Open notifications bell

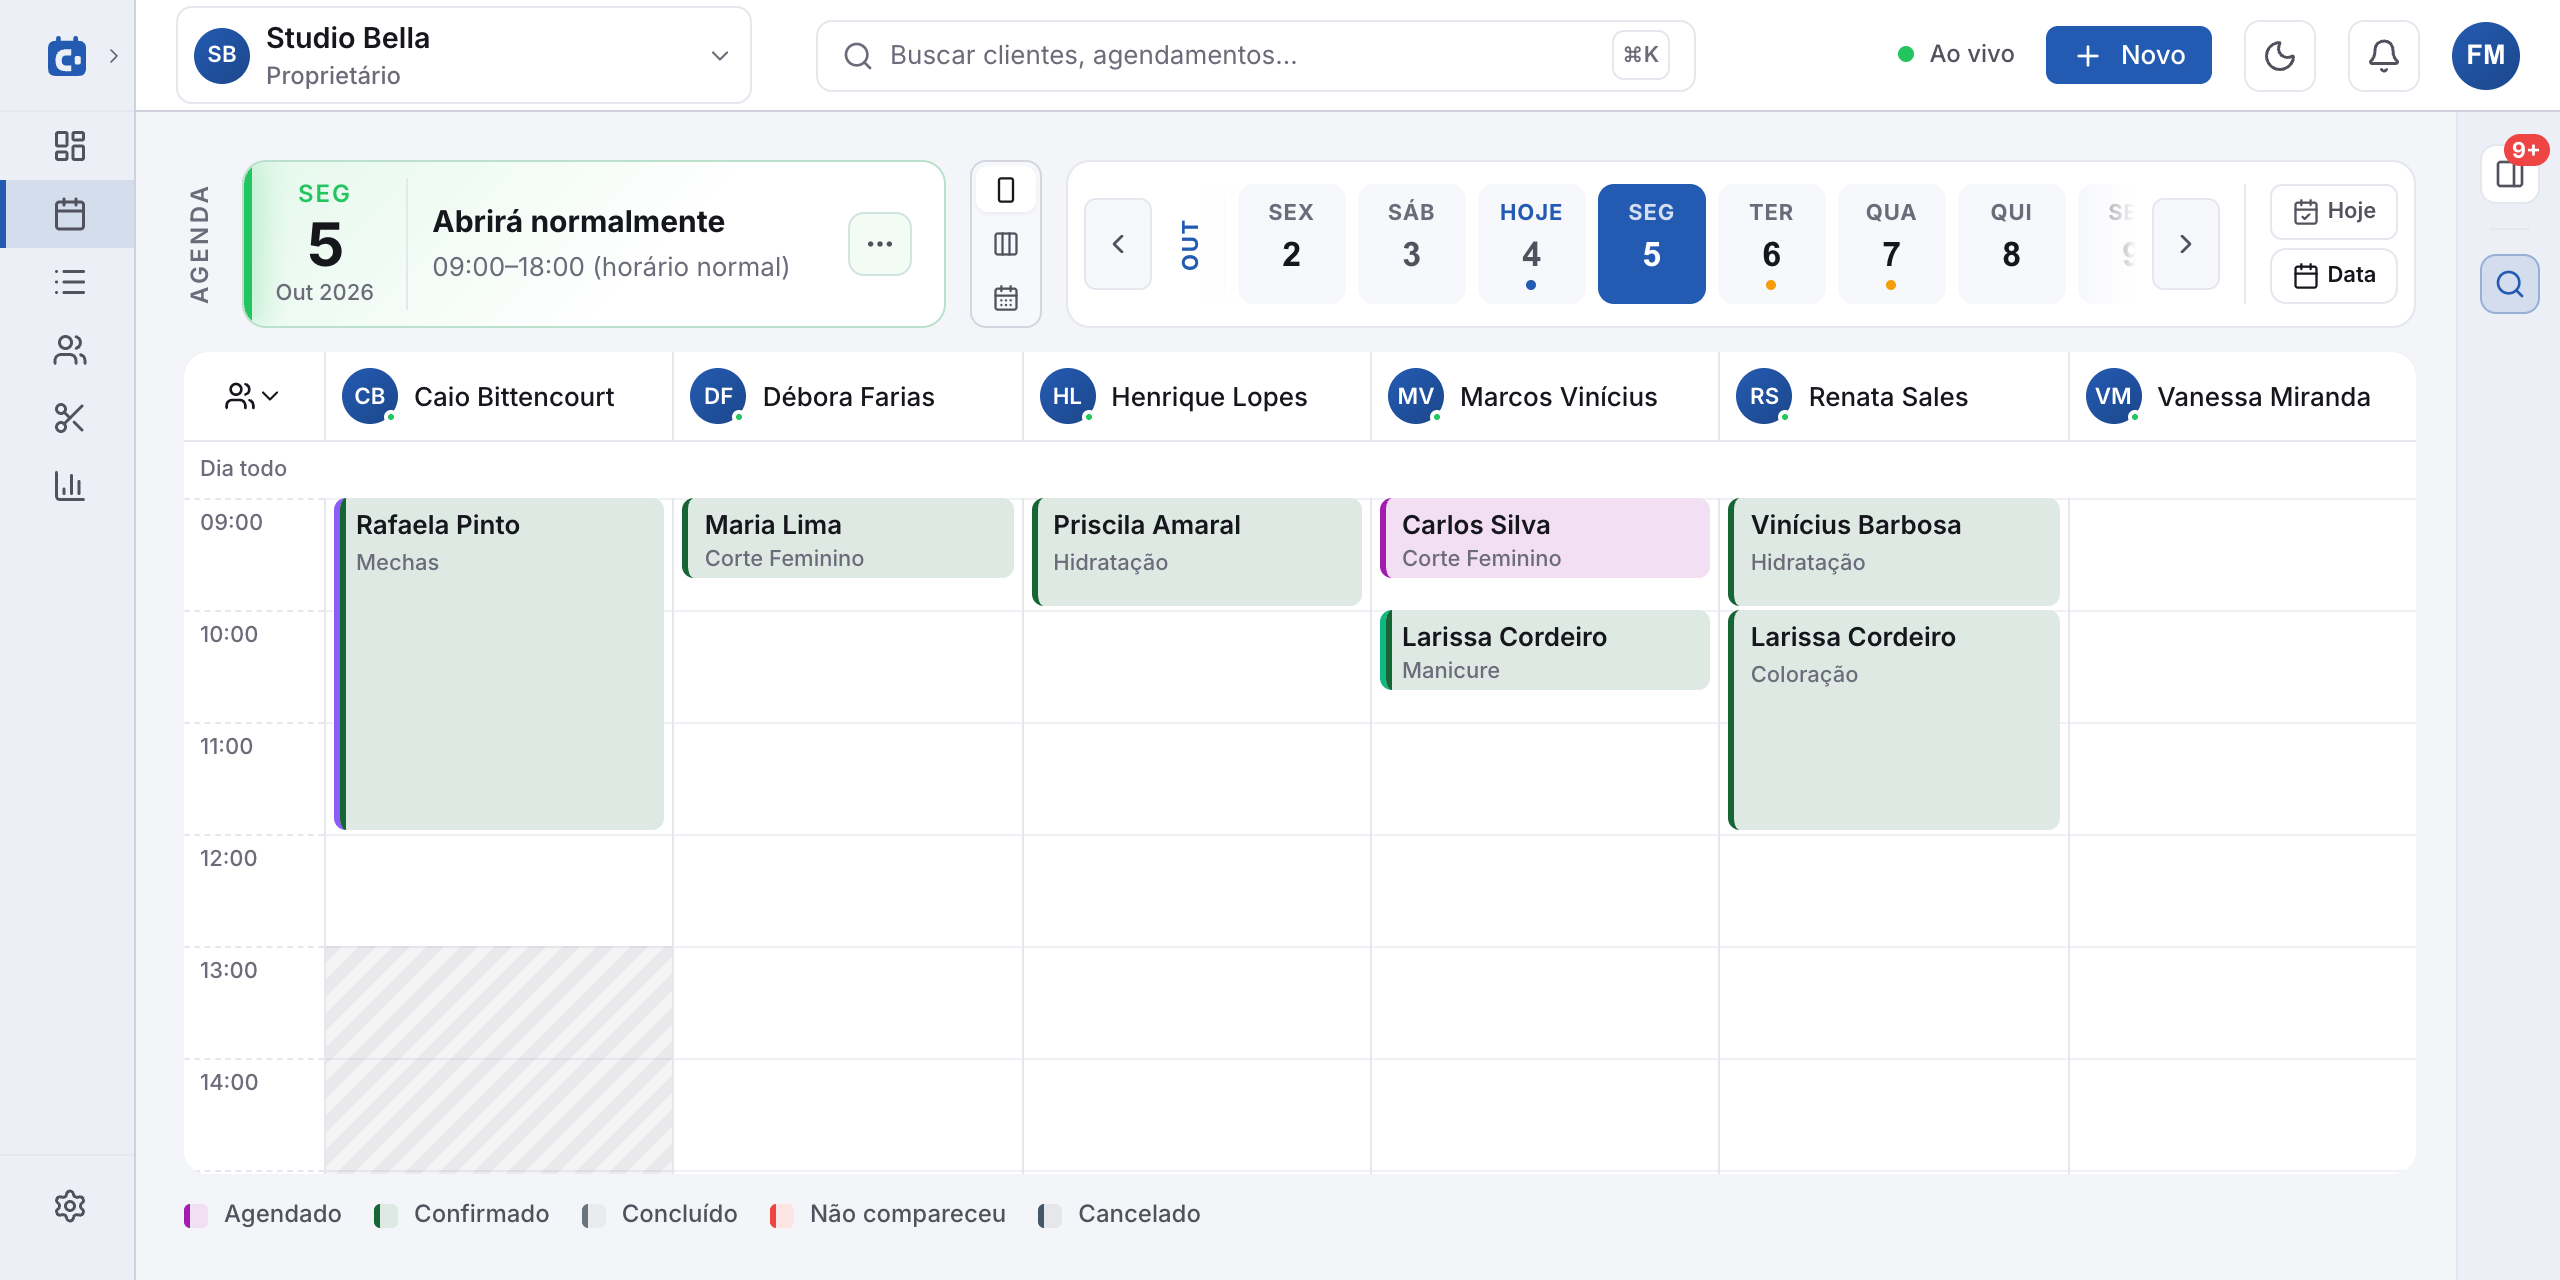coord(2383,56)
